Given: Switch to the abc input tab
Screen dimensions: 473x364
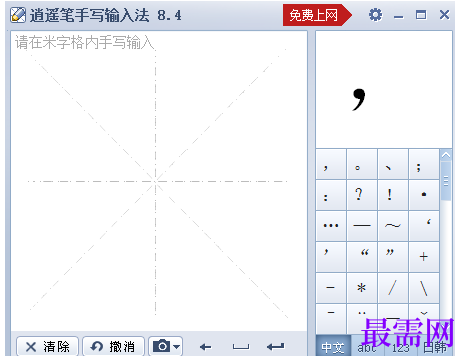Looking at the screenshot, I should point(367,347).
